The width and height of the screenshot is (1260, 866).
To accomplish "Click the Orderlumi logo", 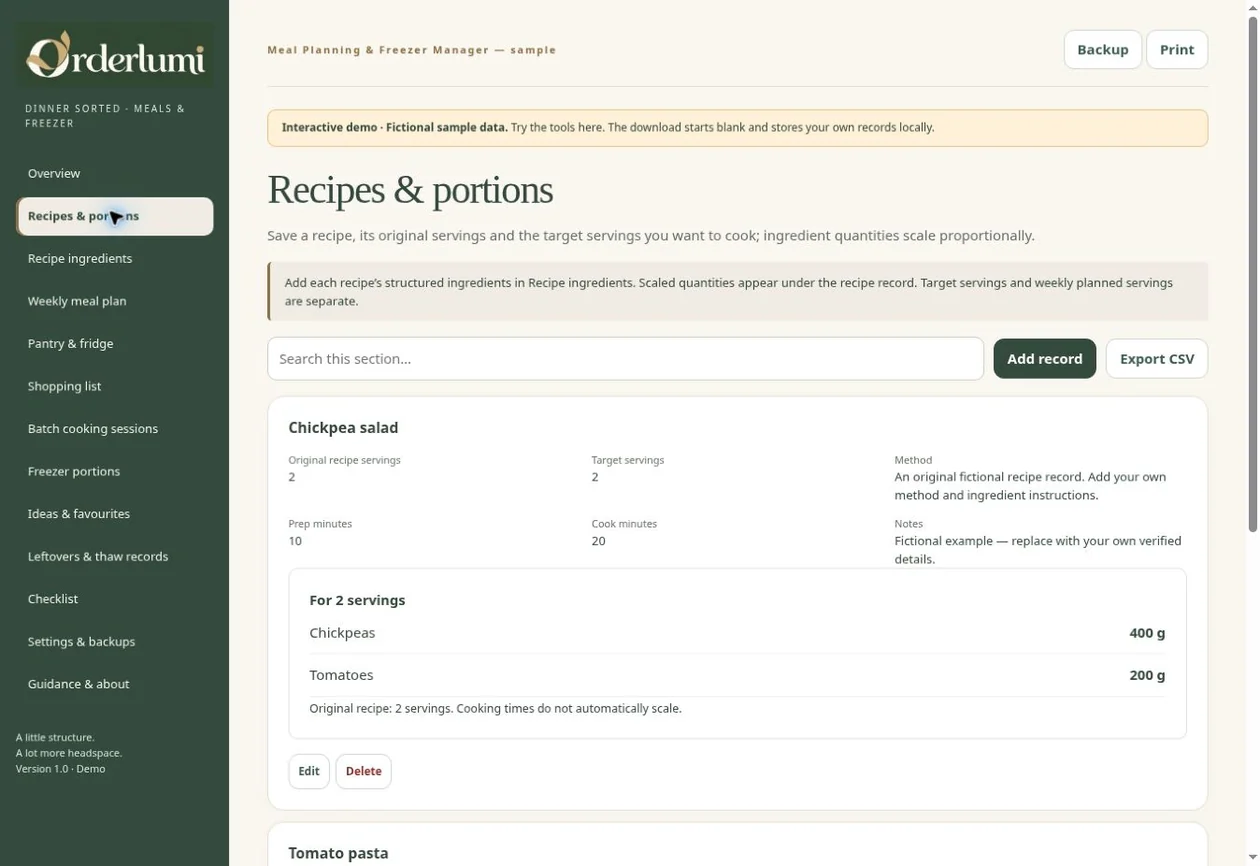I will pos(115,55).
